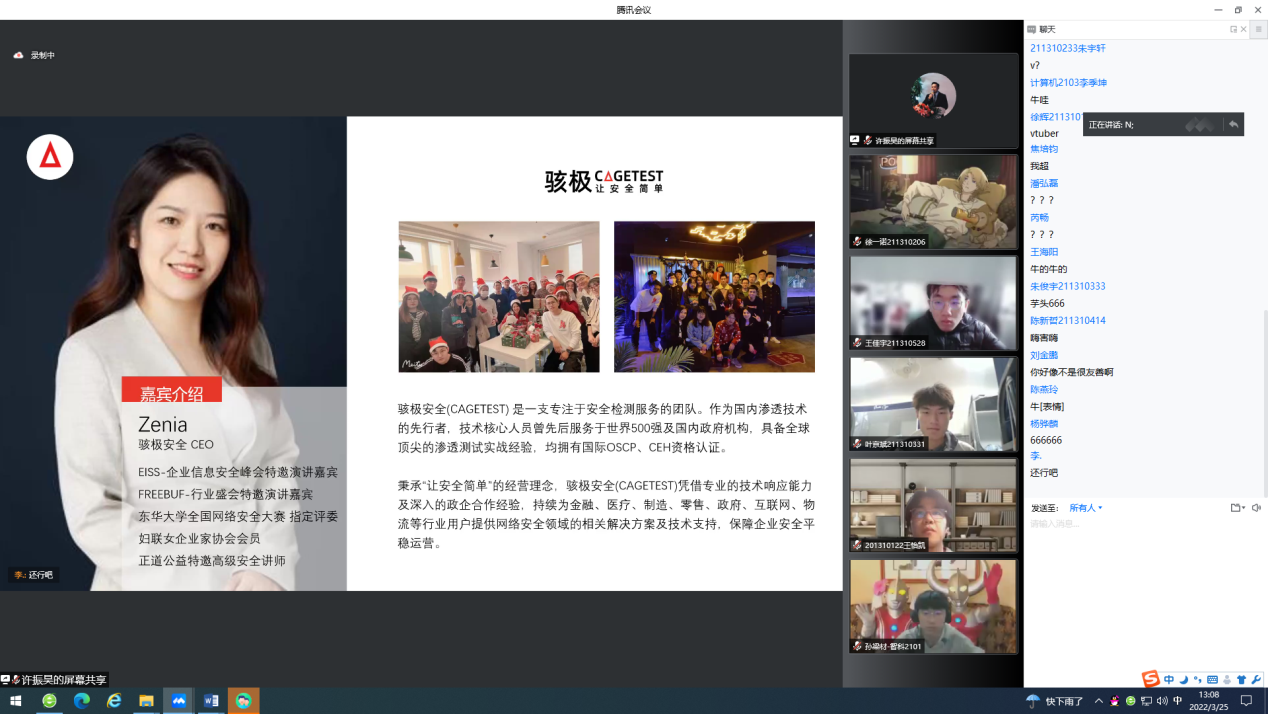Click sender name 陈新哲211310414 in chat
The width and height of the screenshot is (1268, 714).
(1067, 321)
